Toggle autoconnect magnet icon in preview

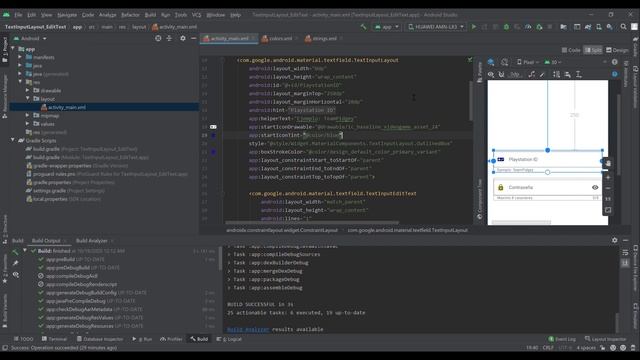pyautogui.click(x=502, y=74)
